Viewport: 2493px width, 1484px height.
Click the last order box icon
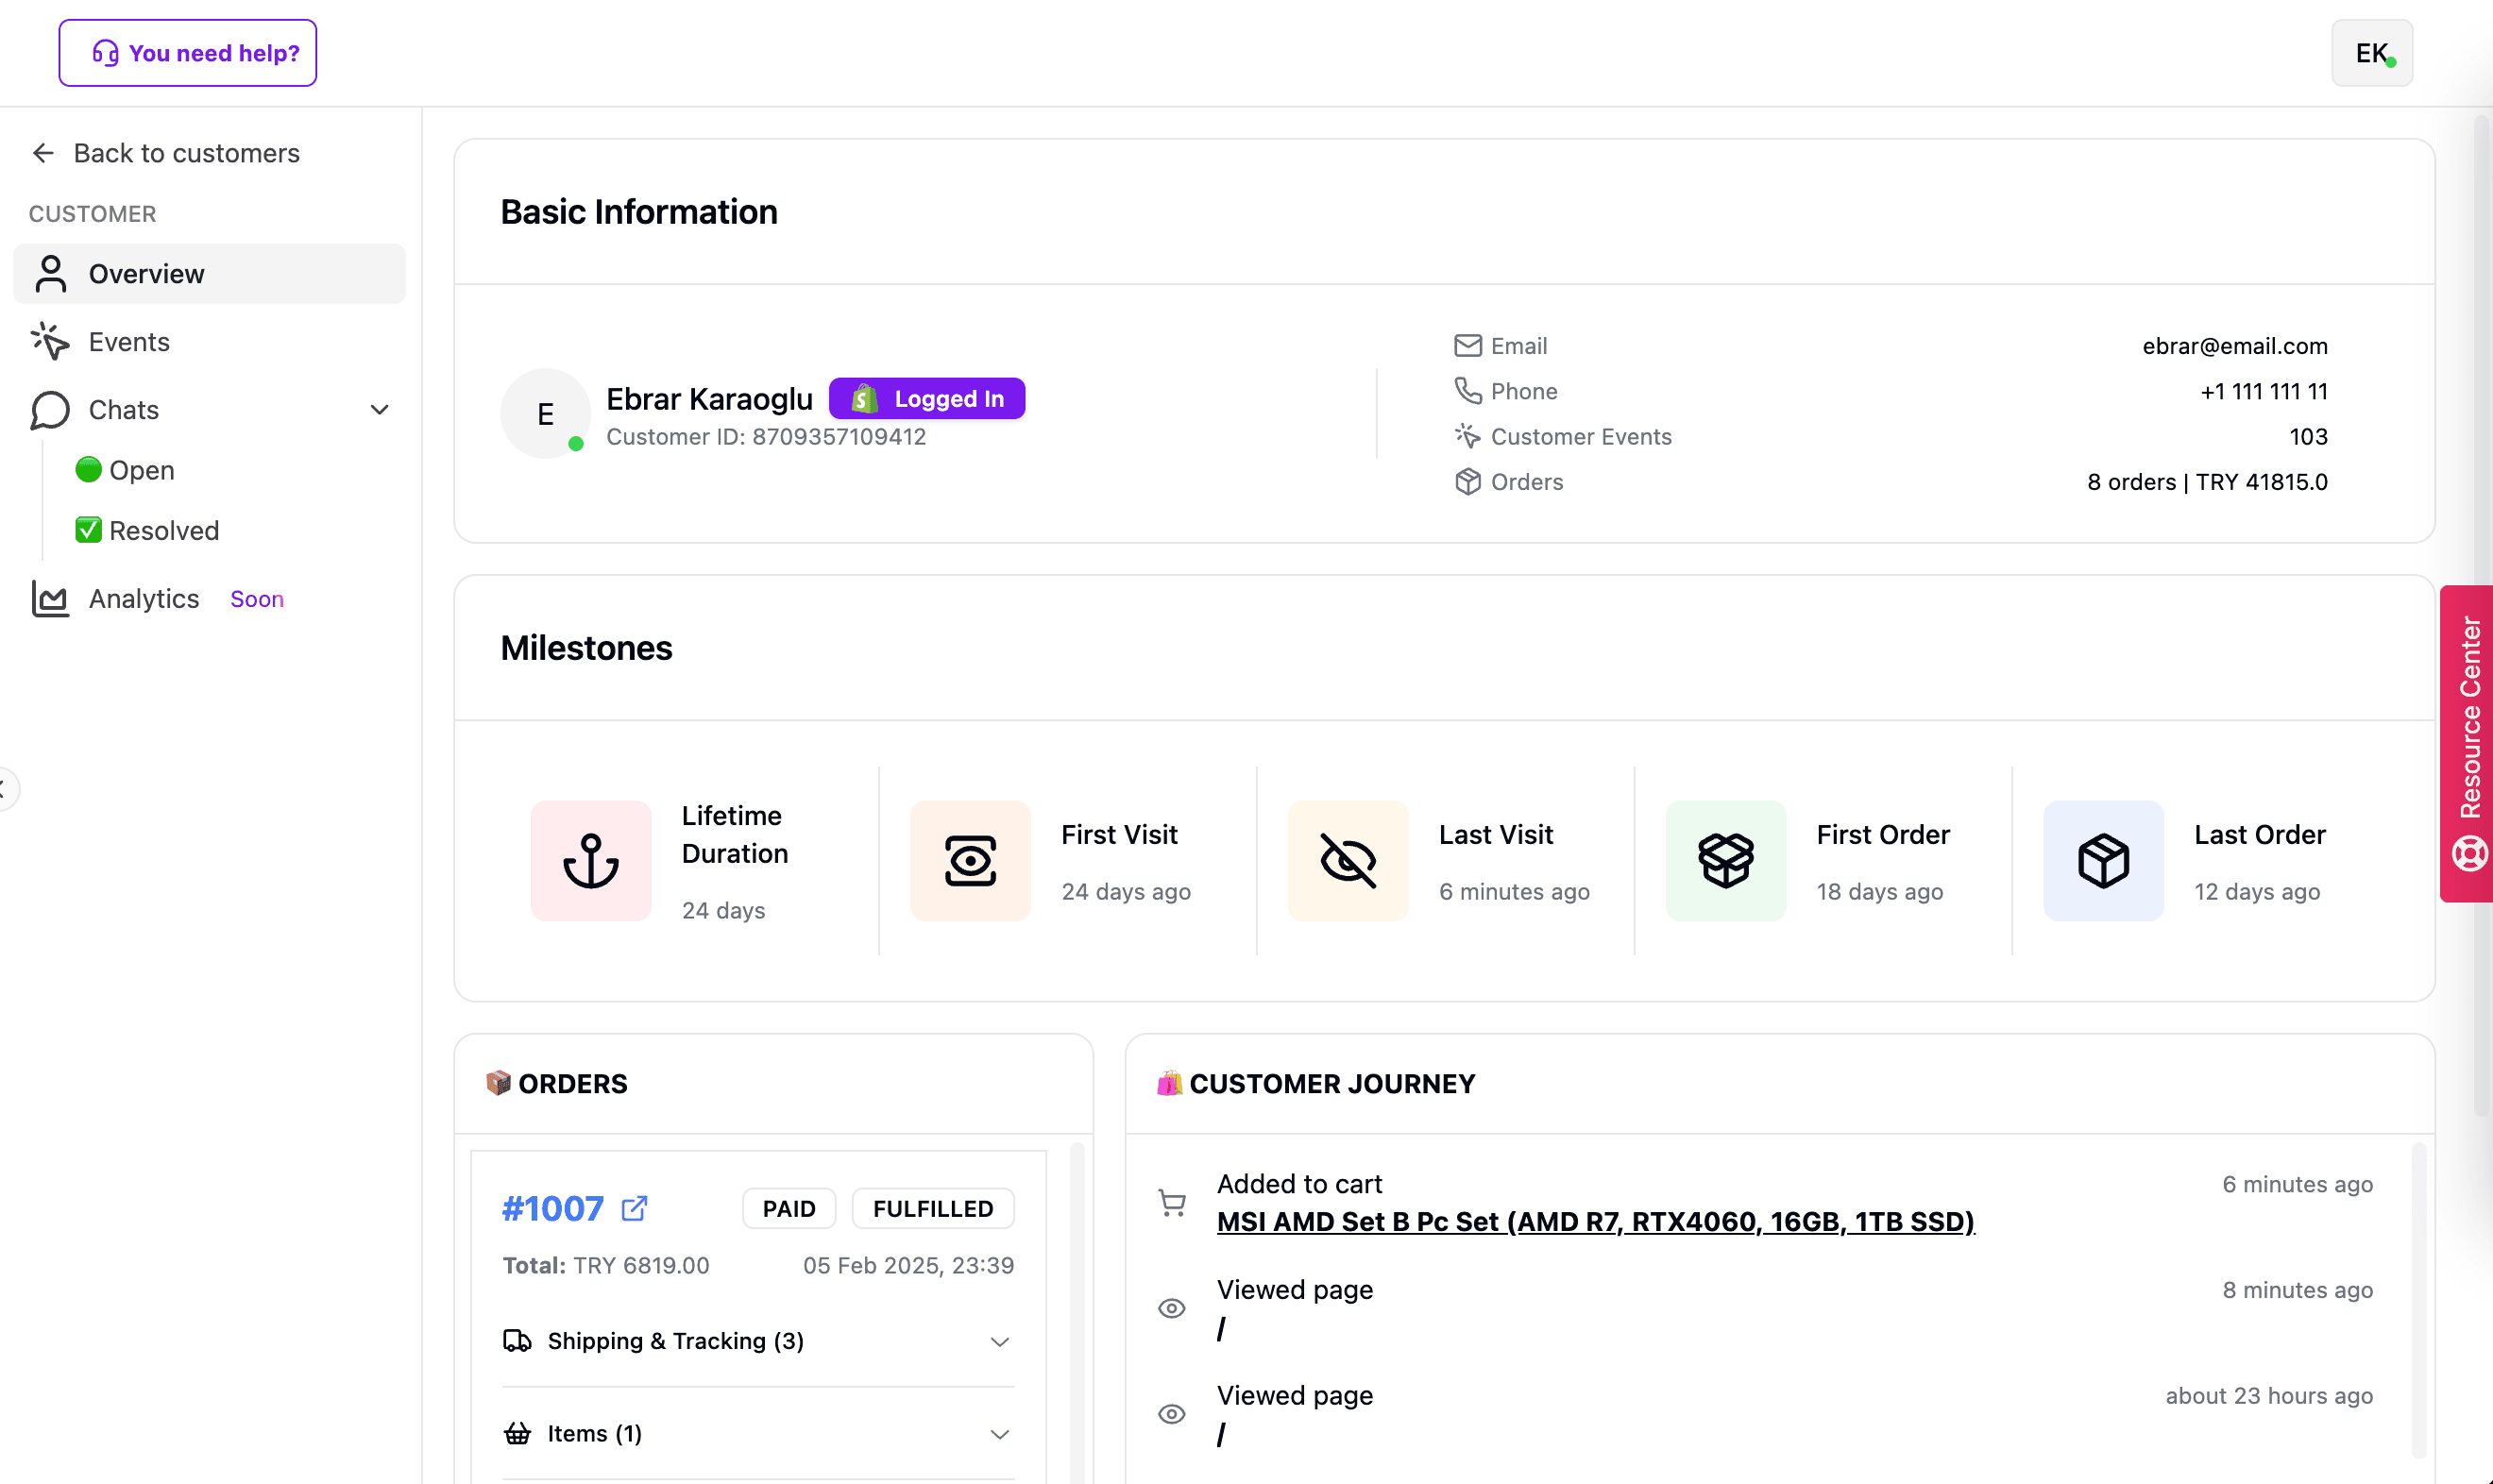click(x=2104, y=860)
